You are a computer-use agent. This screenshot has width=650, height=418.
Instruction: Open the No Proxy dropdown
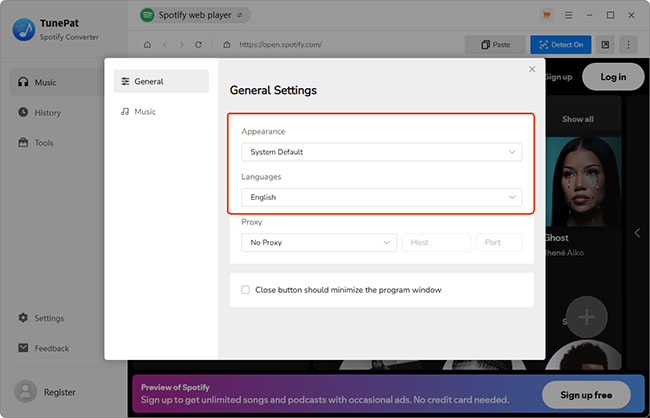click(x=319, y=243)
